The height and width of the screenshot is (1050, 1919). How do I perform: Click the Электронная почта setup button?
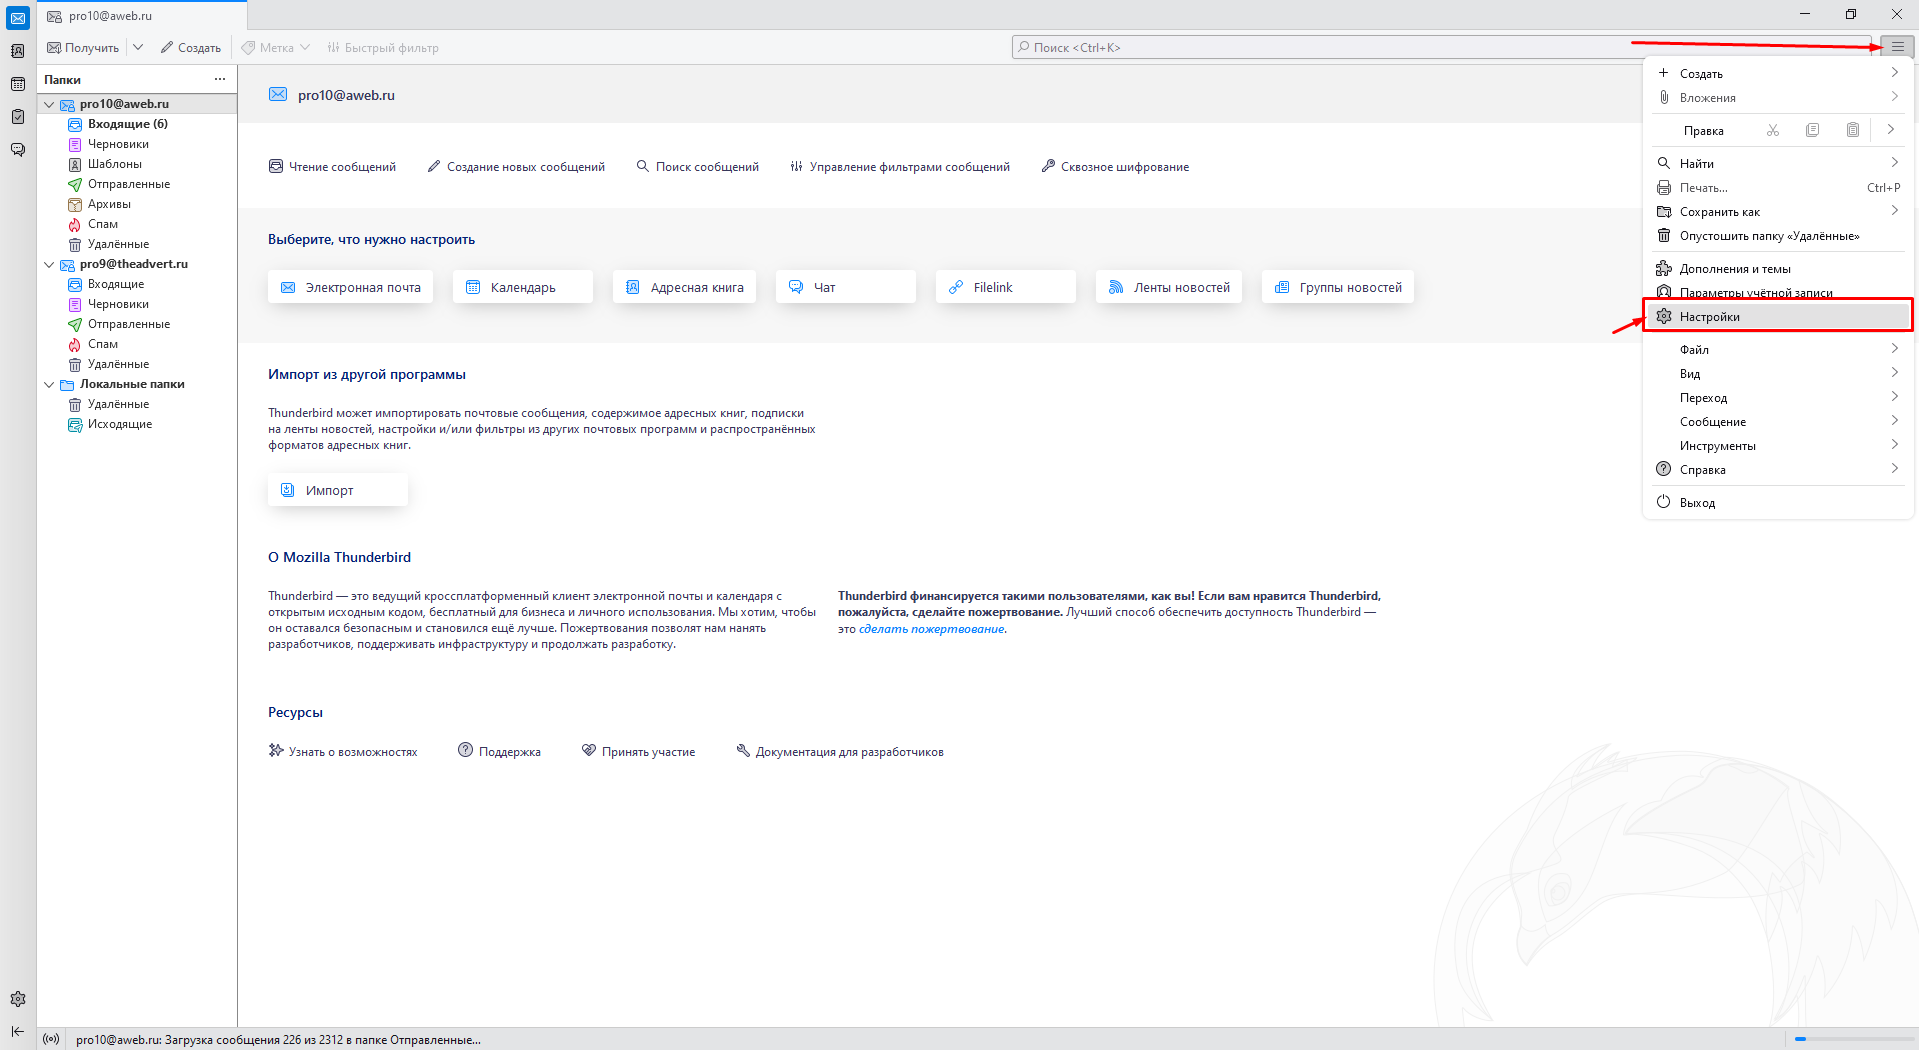pos(350,287)
